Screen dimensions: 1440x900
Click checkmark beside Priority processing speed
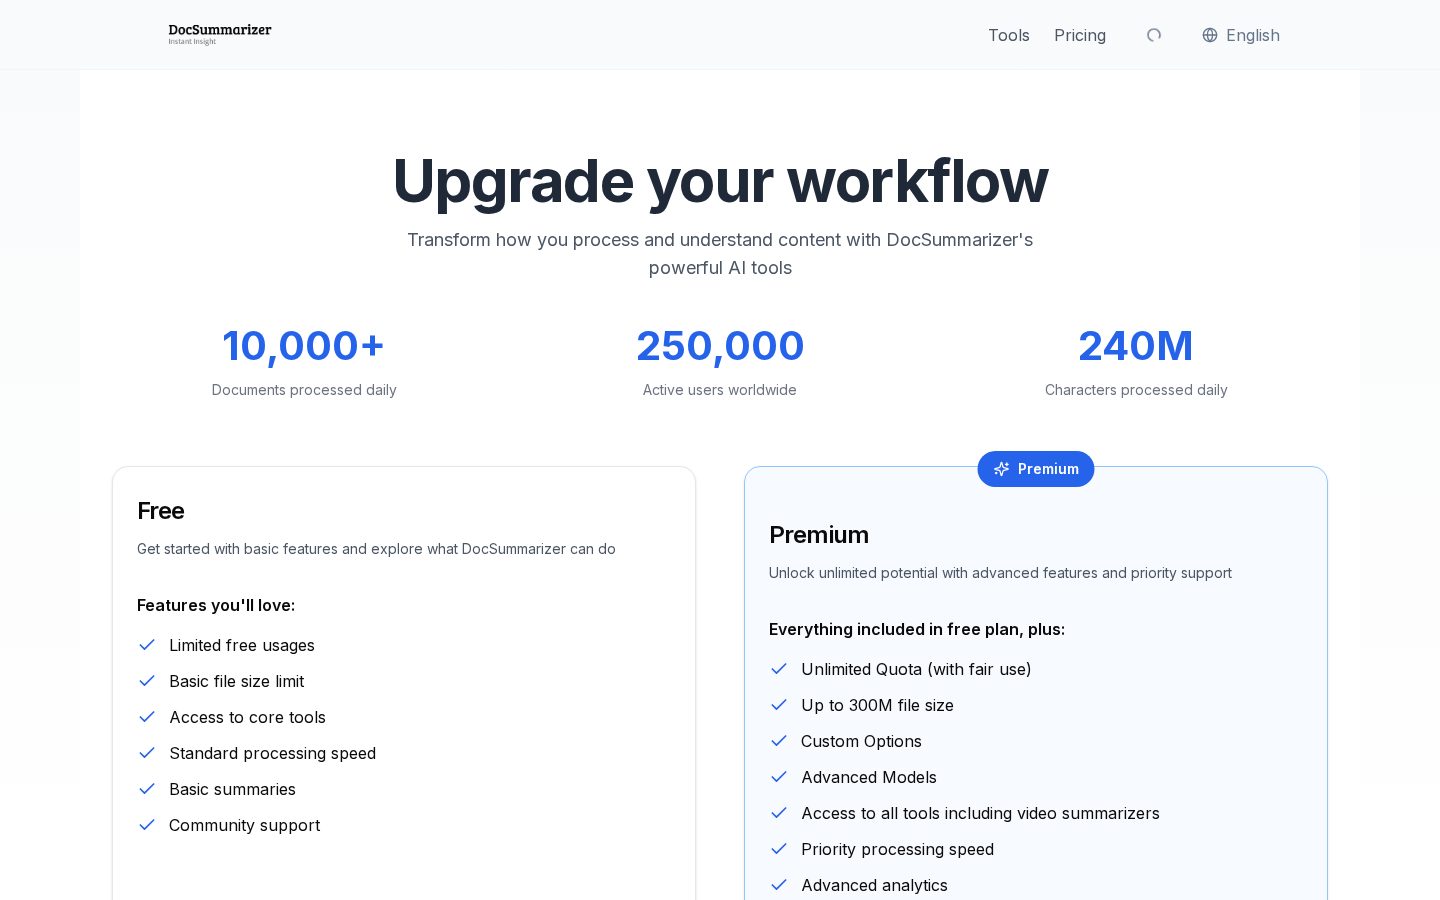[x=779, y=849]
